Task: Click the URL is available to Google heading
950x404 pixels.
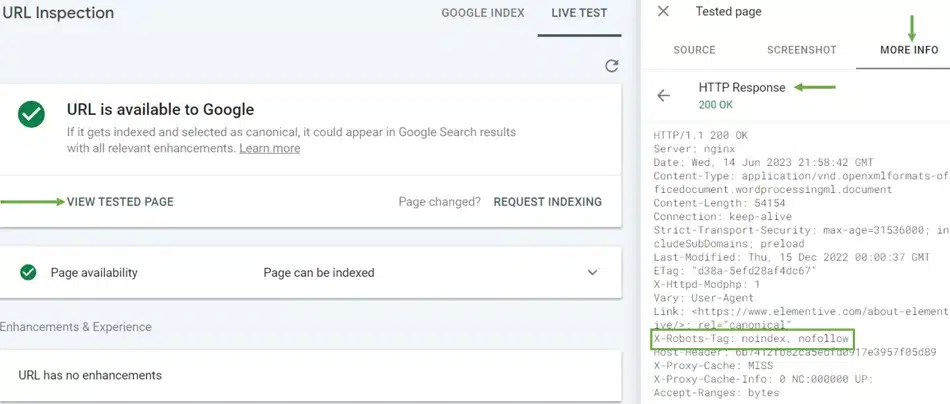Action: pyautogui.click(x=160, y=110)
